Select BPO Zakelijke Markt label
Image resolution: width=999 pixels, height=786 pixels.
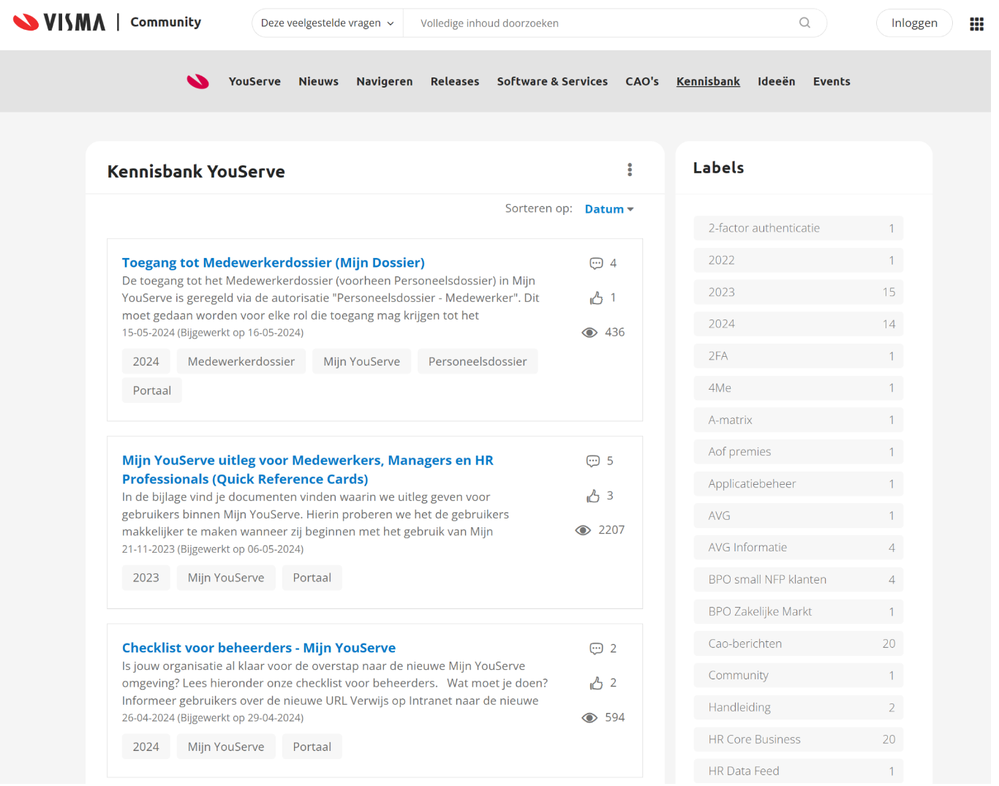coord(798,611)
